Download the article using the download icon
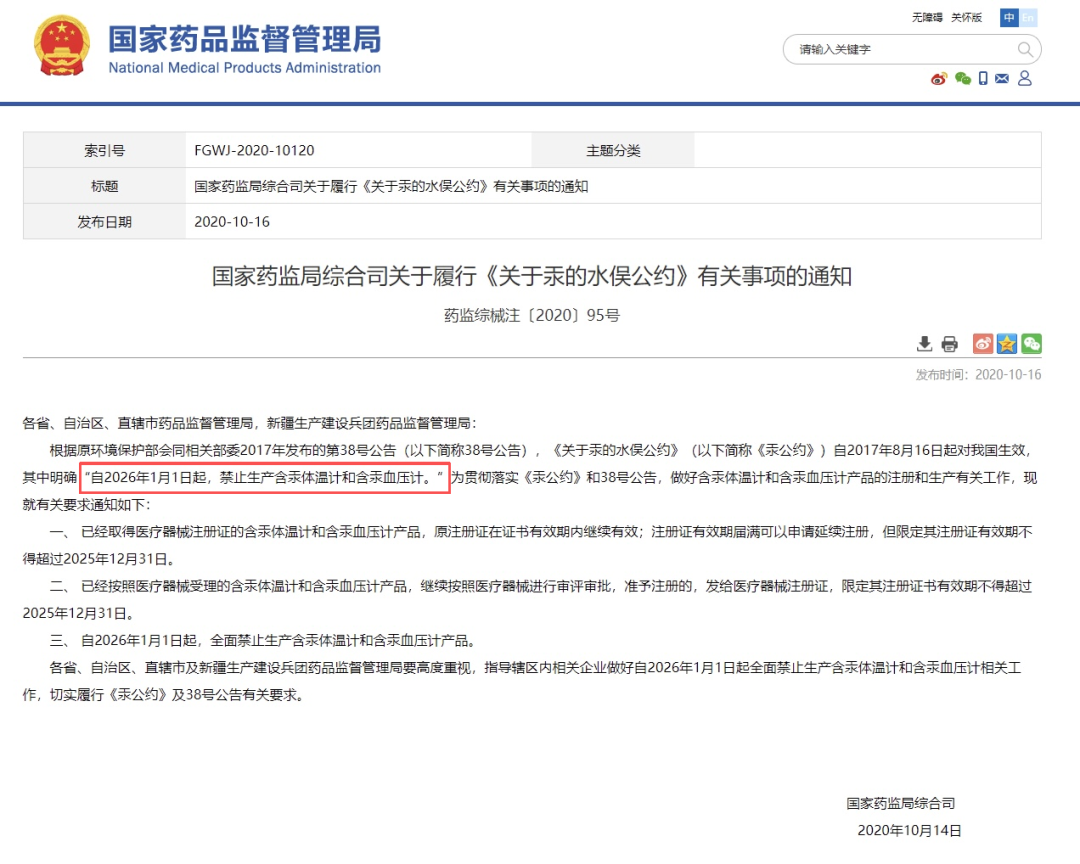This screenshot has height=864, width=1080. pyautogui.click(x=925, y=344)
